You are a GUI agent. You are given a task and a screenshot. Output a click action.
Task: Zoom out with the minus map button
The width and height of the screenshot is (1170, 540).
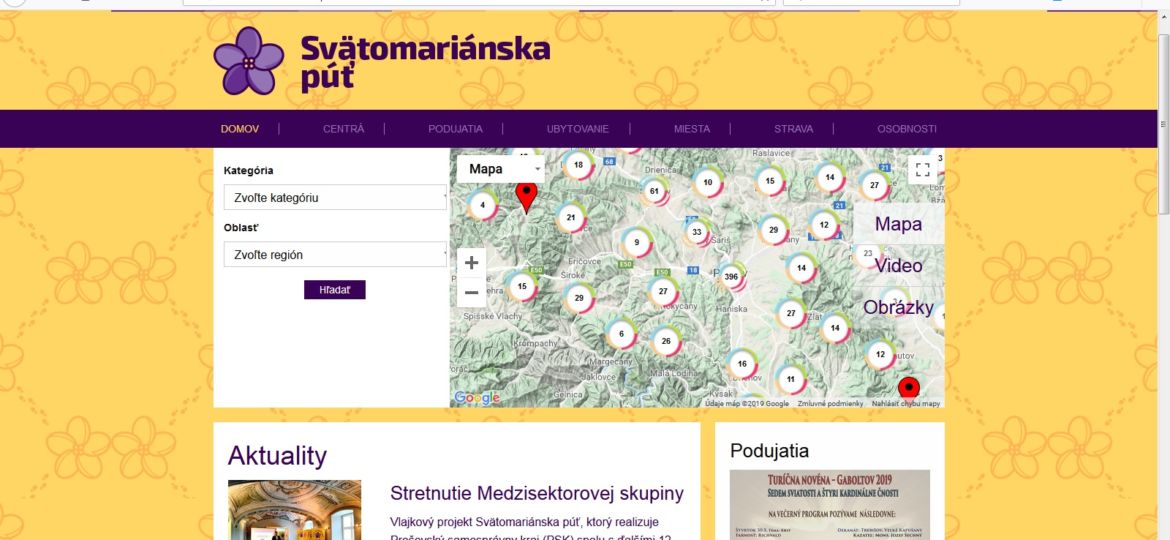[x=472, y=292]
